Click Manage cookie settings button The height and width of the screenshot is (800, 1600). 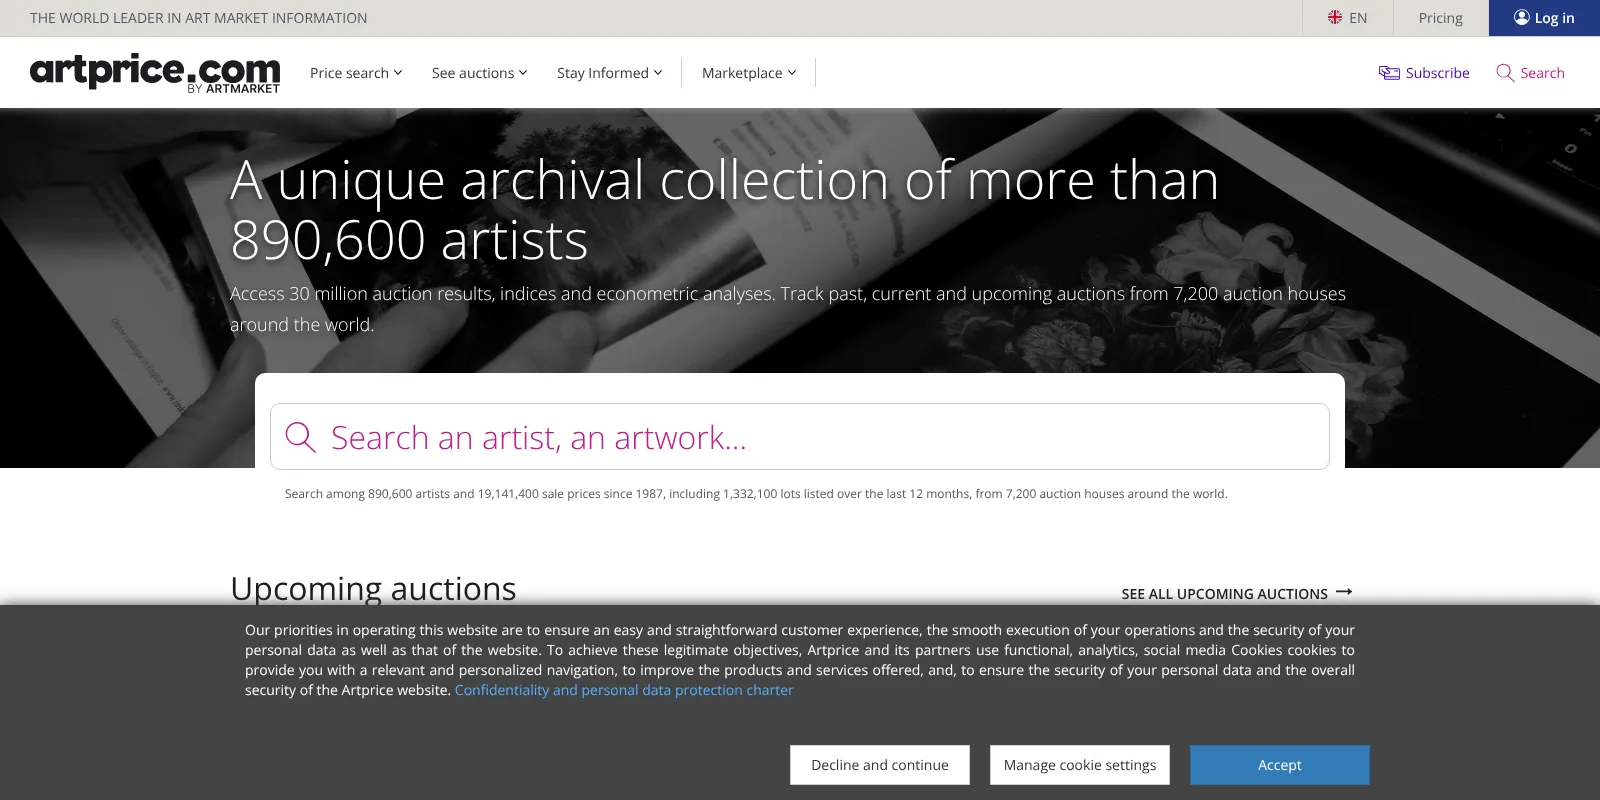click(1080, 765)
